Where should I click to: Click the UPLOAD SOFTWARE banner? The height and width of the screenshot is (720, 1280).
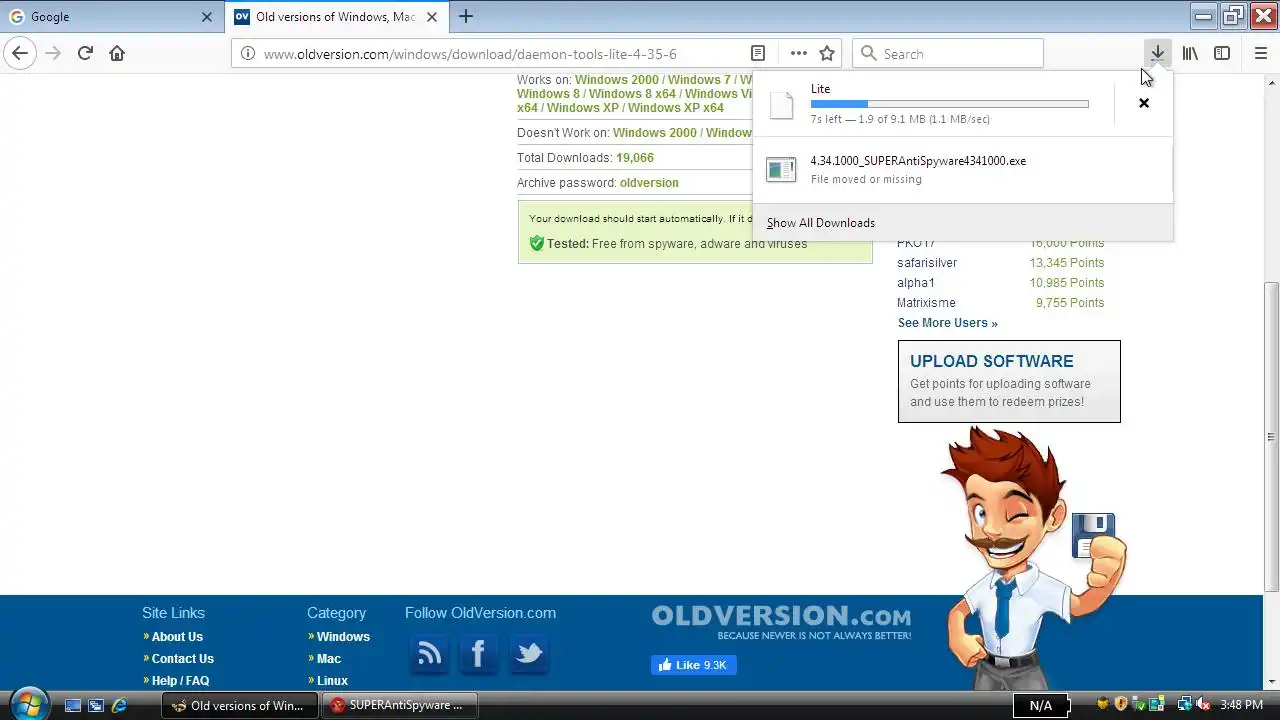point(1009,381)
